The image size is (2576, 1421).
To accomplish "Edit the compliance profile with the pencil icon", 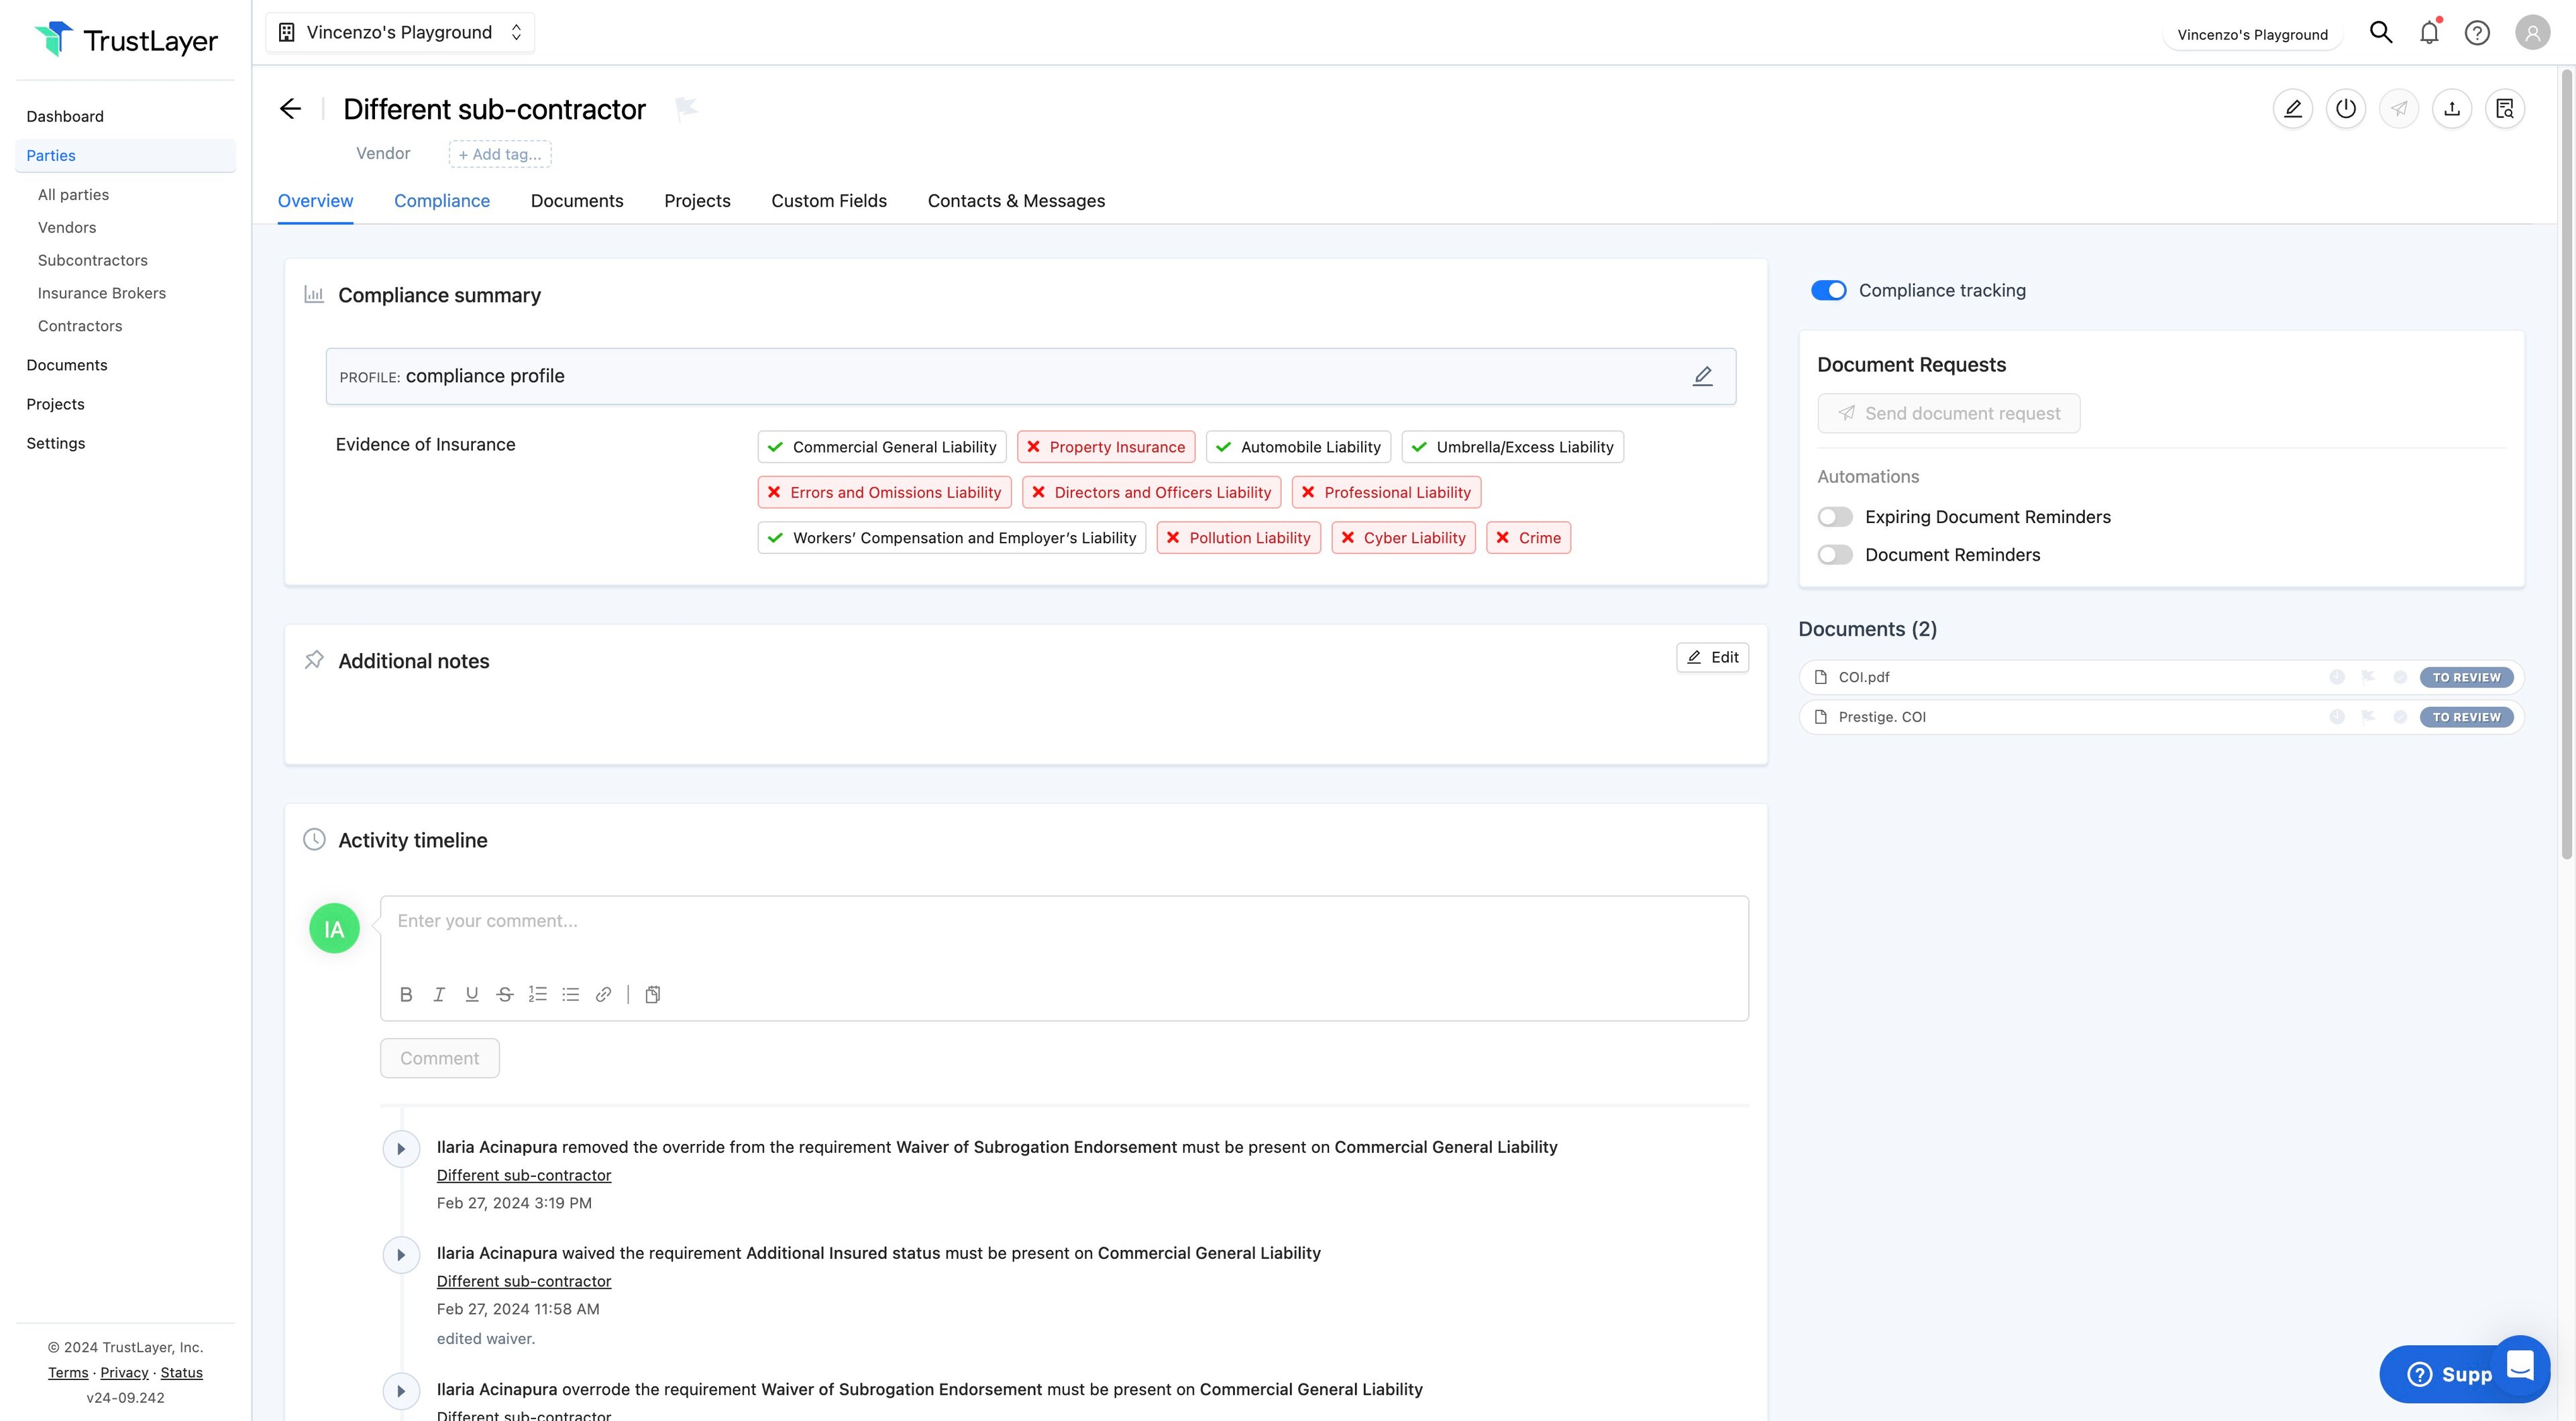I will click(1702, 376).
